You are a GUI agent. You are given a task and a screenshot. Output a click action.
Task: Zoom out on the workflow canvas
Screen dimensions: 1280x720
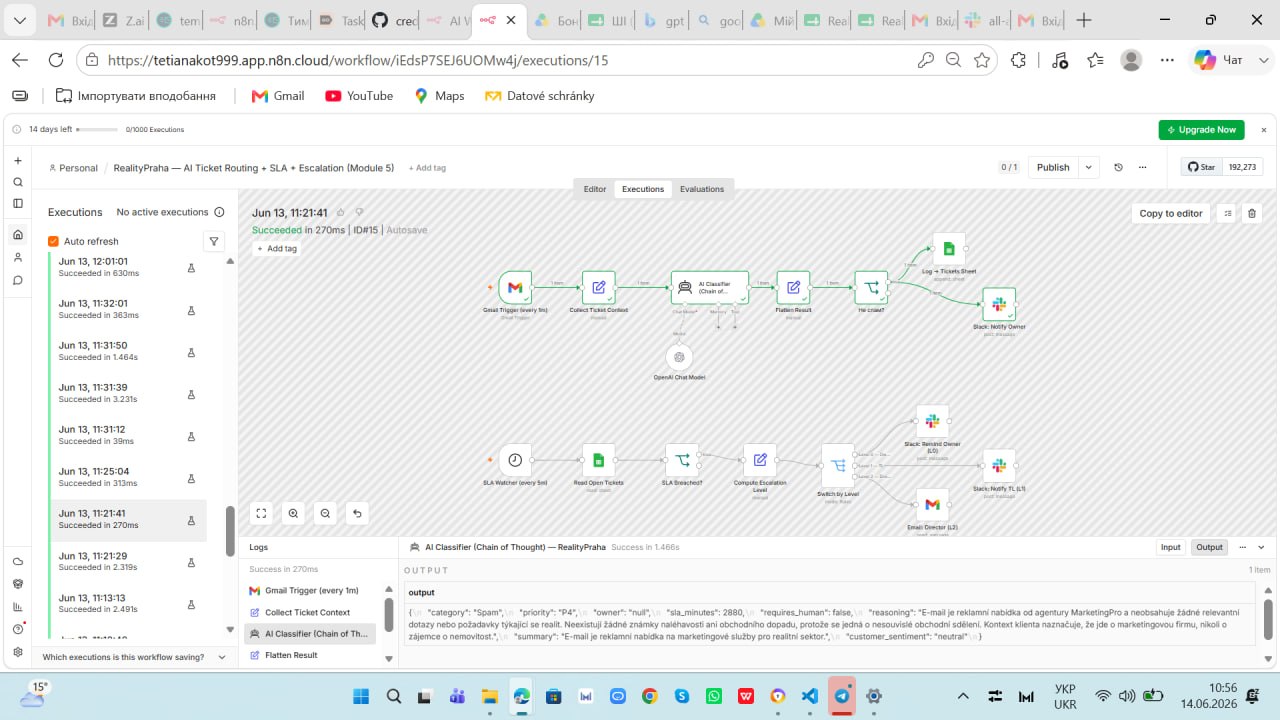tap(326, 513)
